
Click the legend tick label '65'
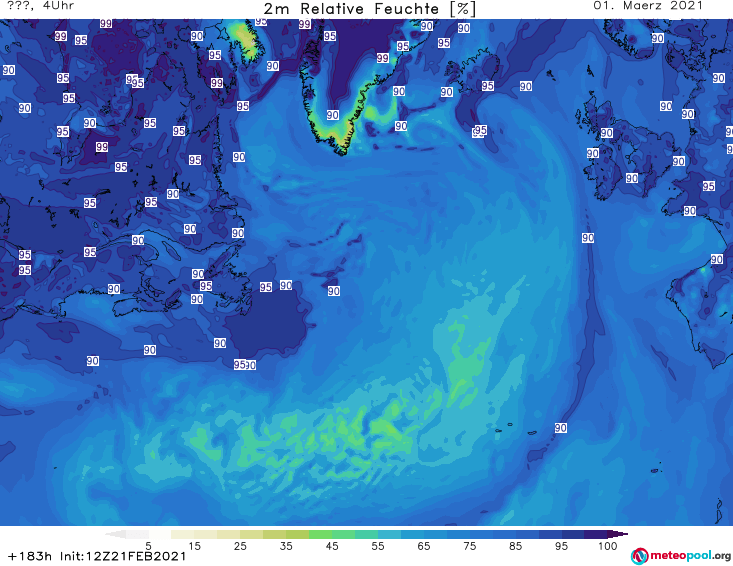(x=424, y=546)
